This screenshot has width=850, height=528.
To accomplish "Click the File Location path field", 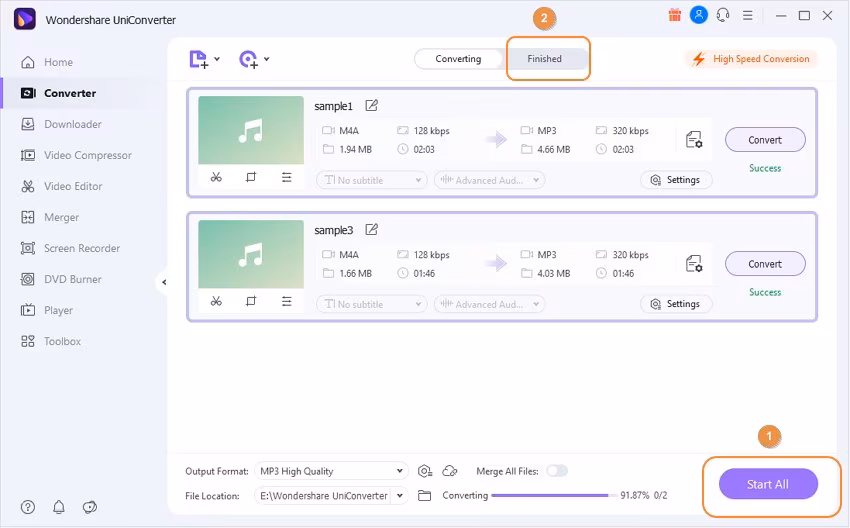I will click(x=323, y=495).
